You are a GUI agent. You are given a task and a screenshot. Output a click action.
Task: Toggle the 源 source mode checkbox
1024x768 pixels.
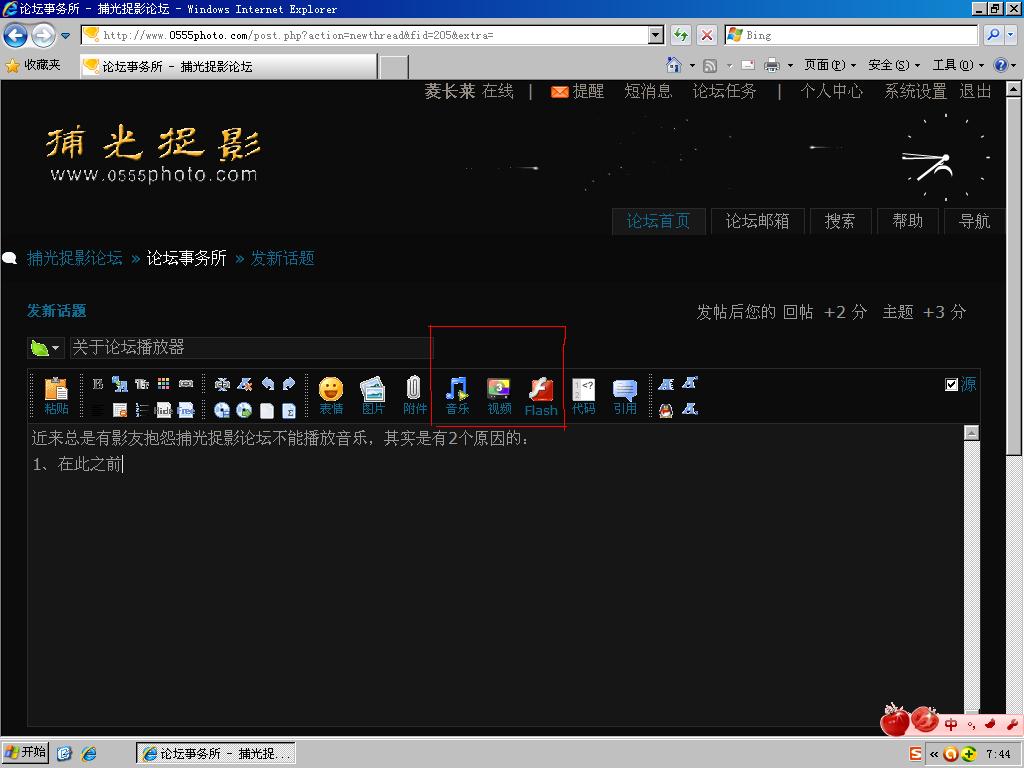[952, 384]
